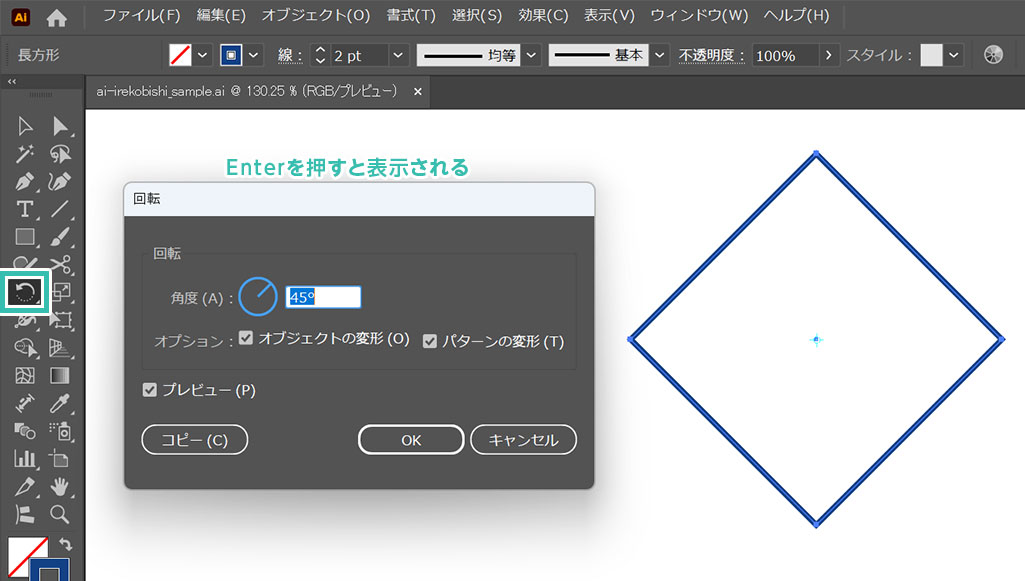1025x581 pixels.
Task: Select the Eyedropper tool
Action: pos(60,403)
